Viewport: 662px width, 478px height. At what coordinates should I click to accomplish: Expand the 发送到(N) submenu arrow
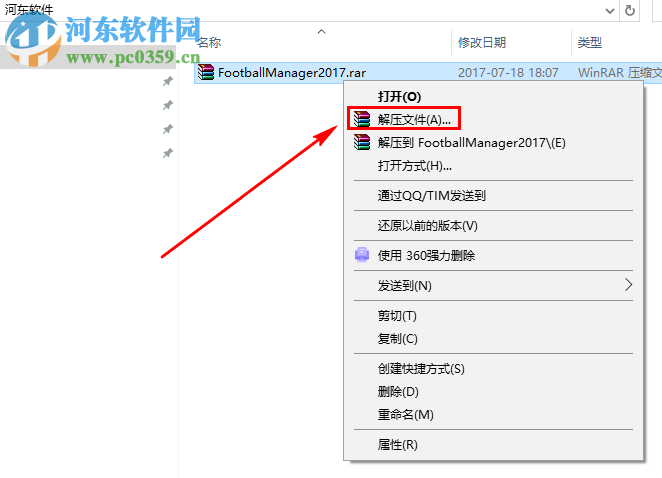tap(628, 285)
